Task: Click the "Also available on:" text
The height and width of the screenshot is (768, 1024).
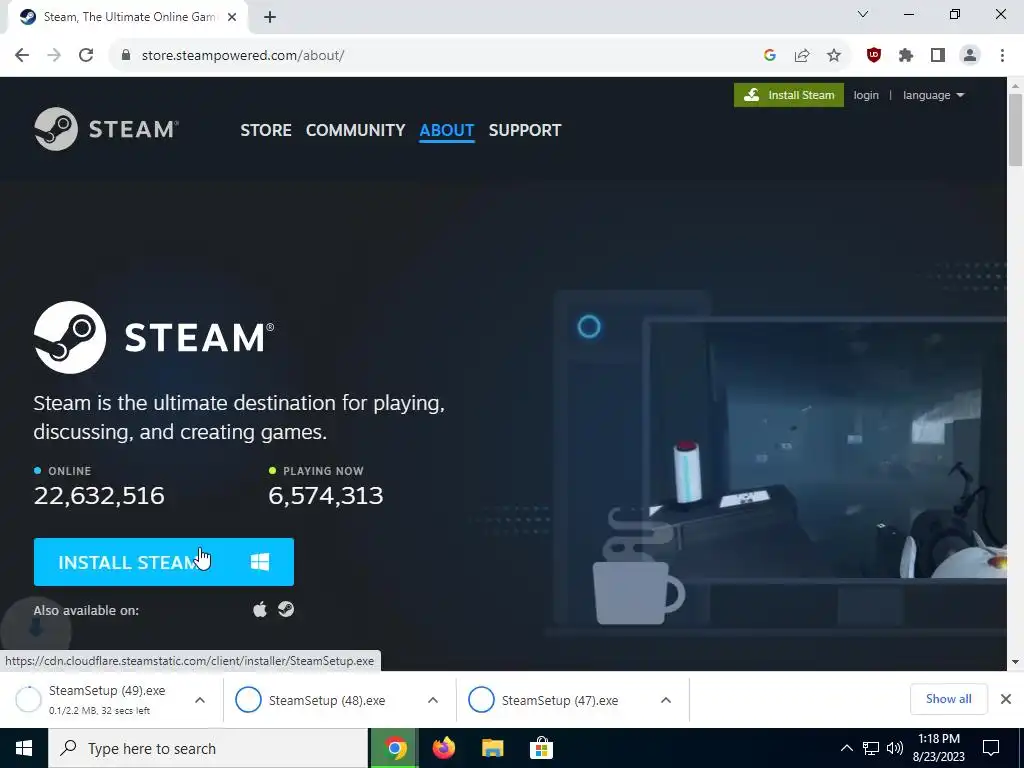Action: (x=86, y=611)
